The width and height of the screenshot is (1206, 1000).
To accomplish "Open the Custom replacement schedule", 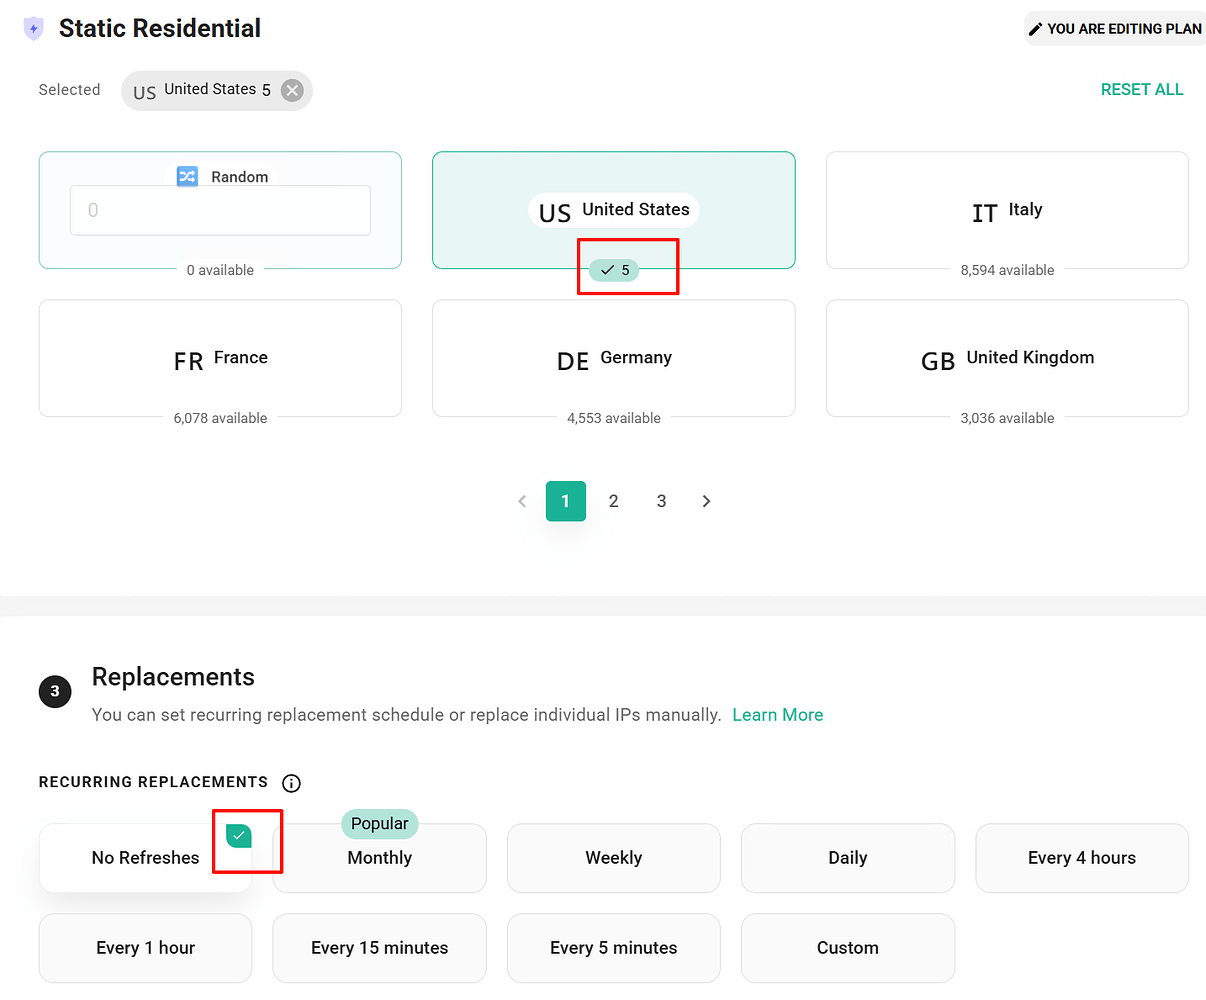I will (847, 948).
